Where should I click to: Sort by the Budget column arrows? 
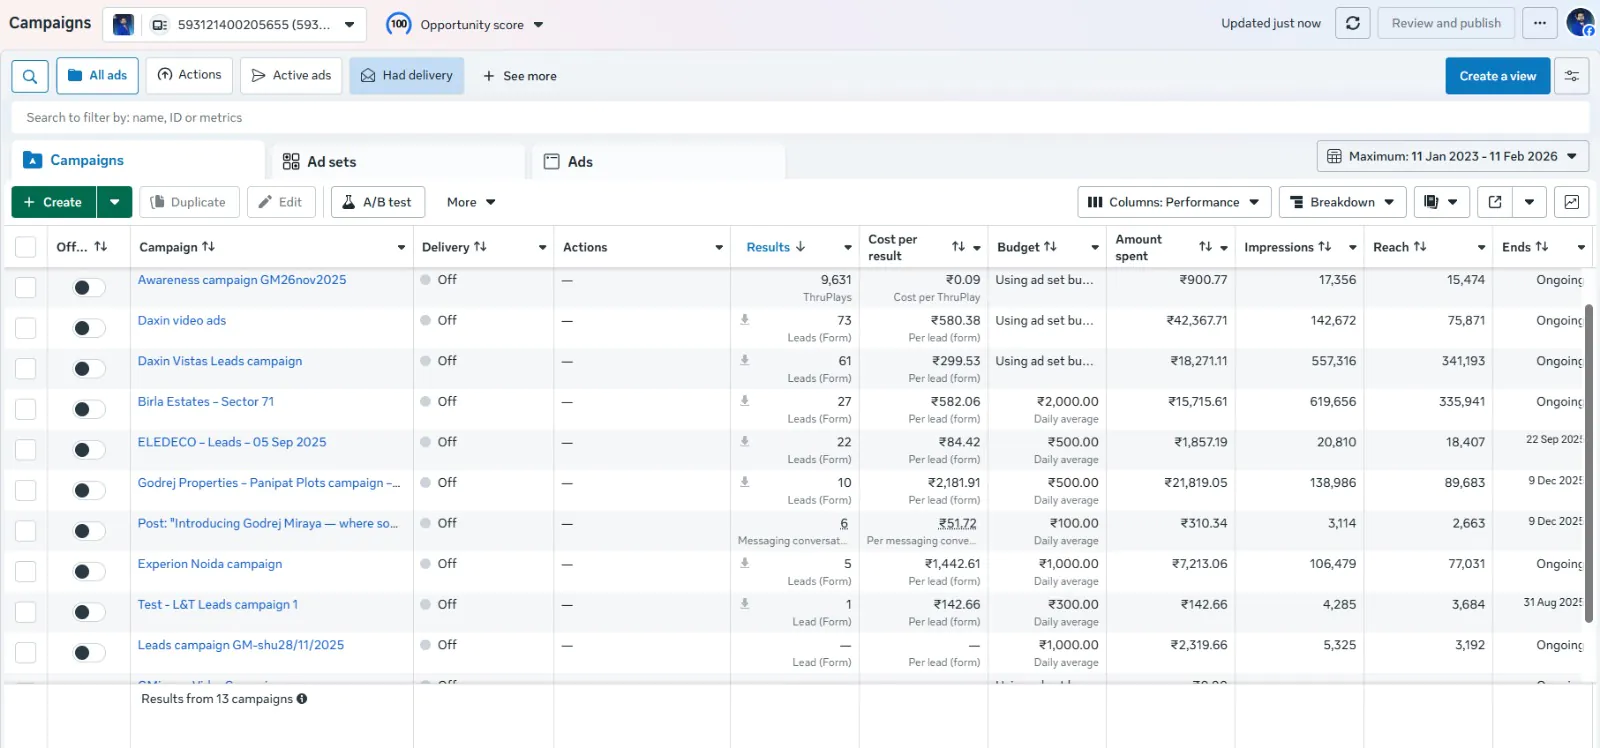[1050, 247]
